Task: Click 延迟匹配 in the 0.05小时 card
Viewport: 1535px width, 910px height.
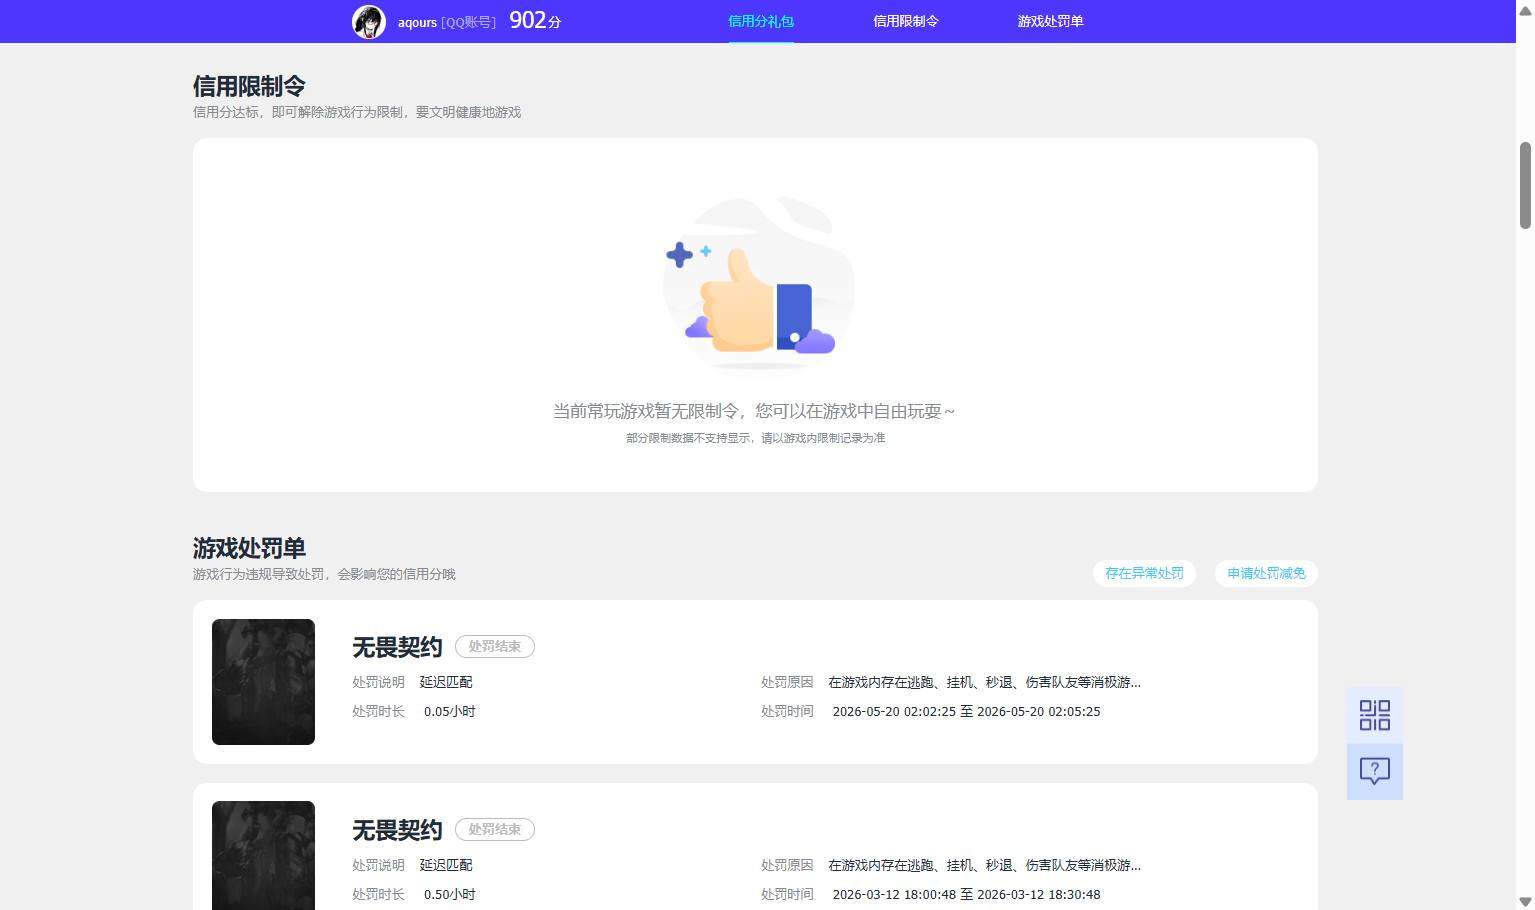Action: coord(446,682)
